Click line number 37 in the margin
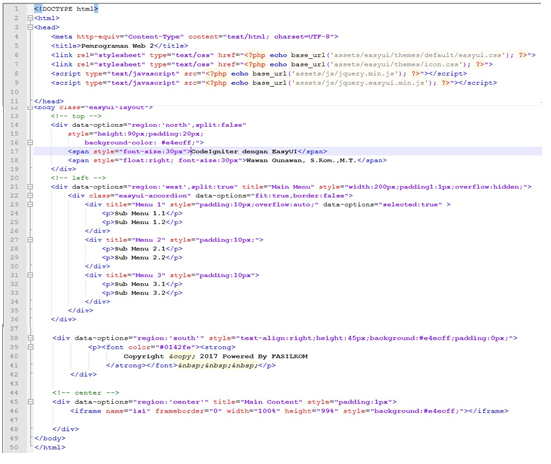The width and height of the screenshot is (551, 464). point(14,328)
